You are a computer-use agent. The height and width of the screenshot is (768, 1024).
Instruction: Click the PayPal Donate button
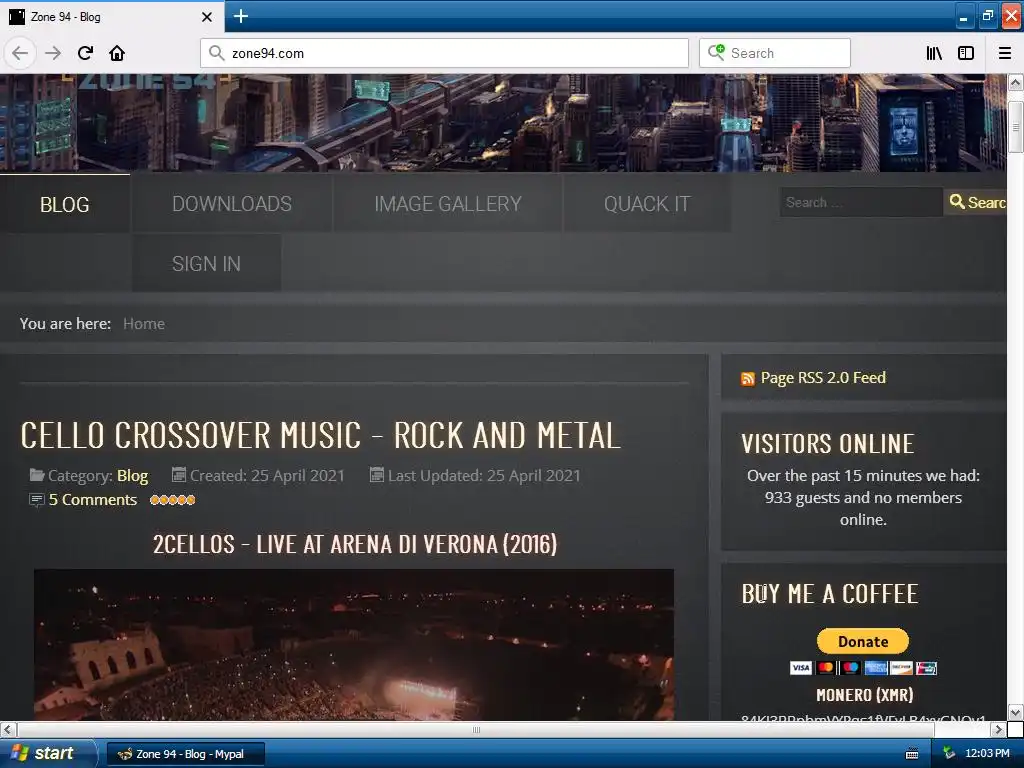(x=863, y=641)
